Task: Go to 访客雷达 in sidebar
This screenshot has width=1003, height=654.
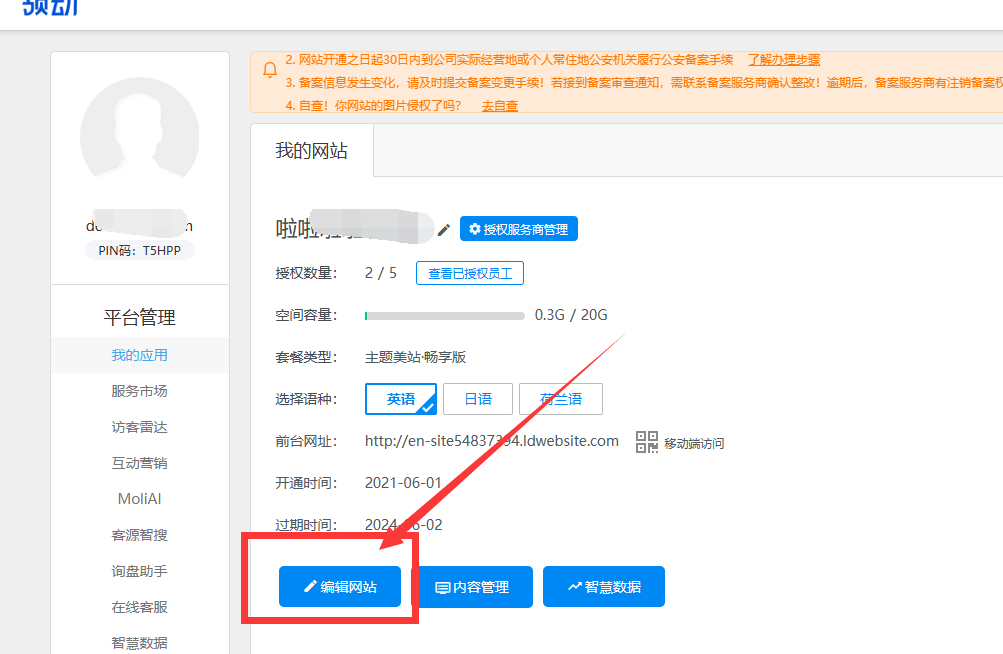Action: click(139, 427)
